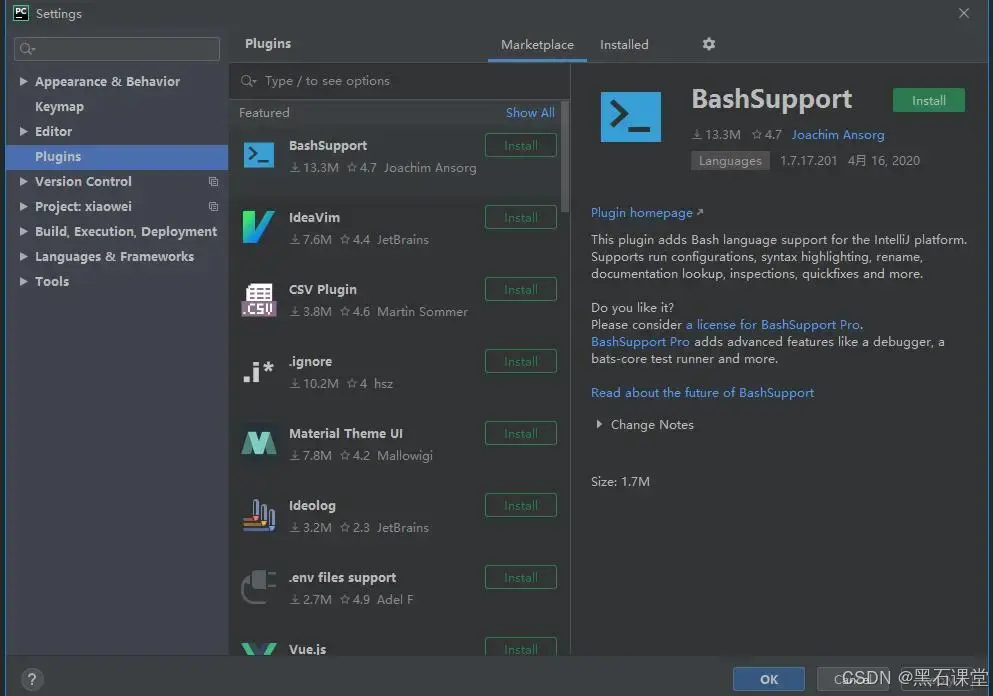Click the Vue.js plugin icon
Viewport: 993px width, 696px height.
pos(259,649)
